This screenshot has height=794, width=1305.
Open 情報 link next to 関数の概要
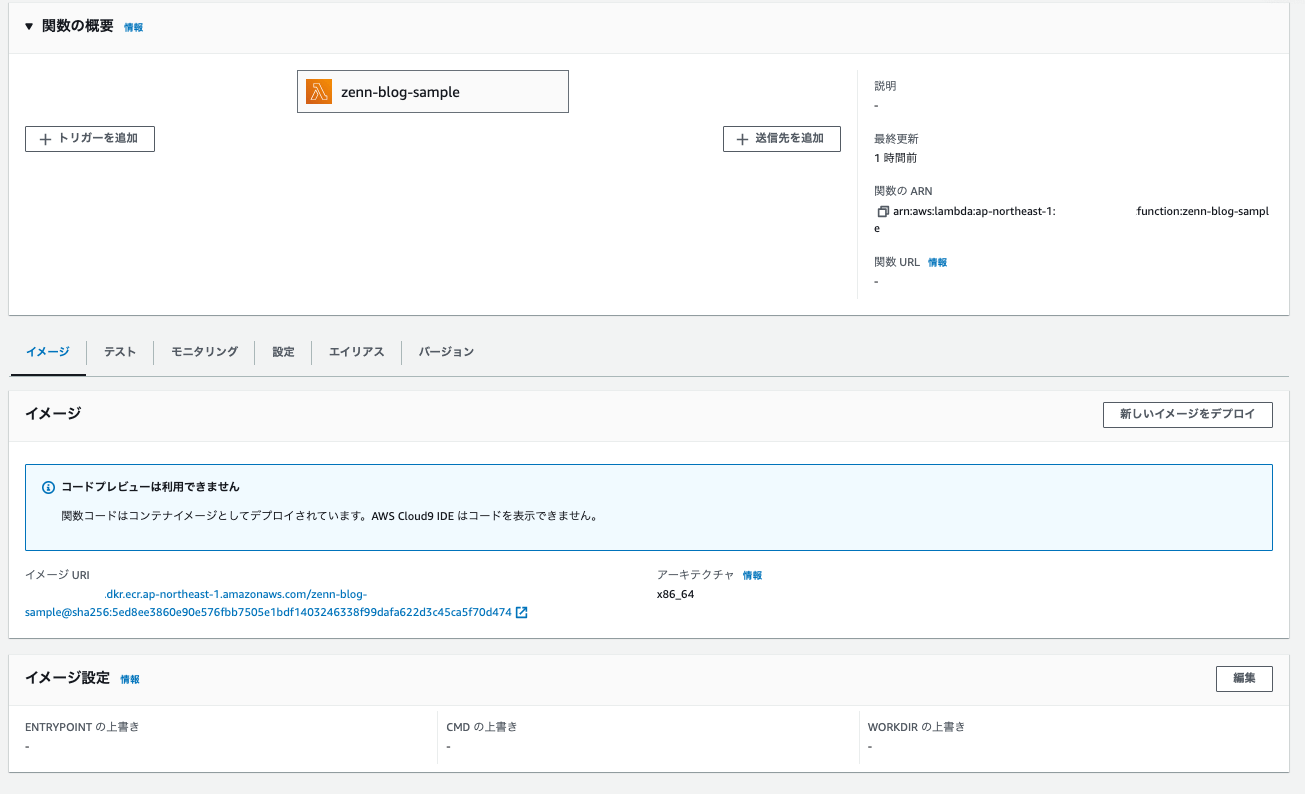[x=133, y=28]
